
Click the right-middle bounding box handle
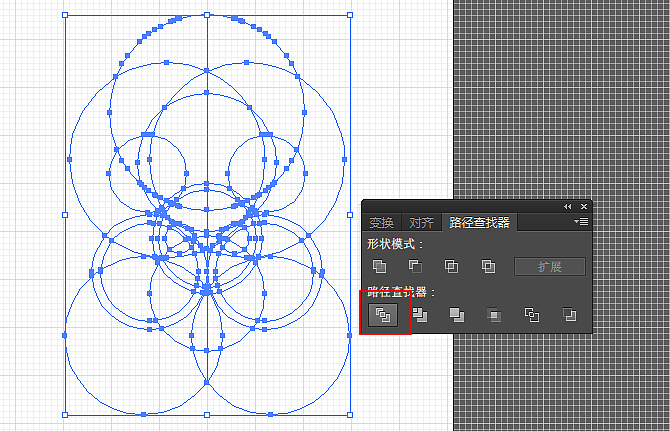(x=350, y=215)
